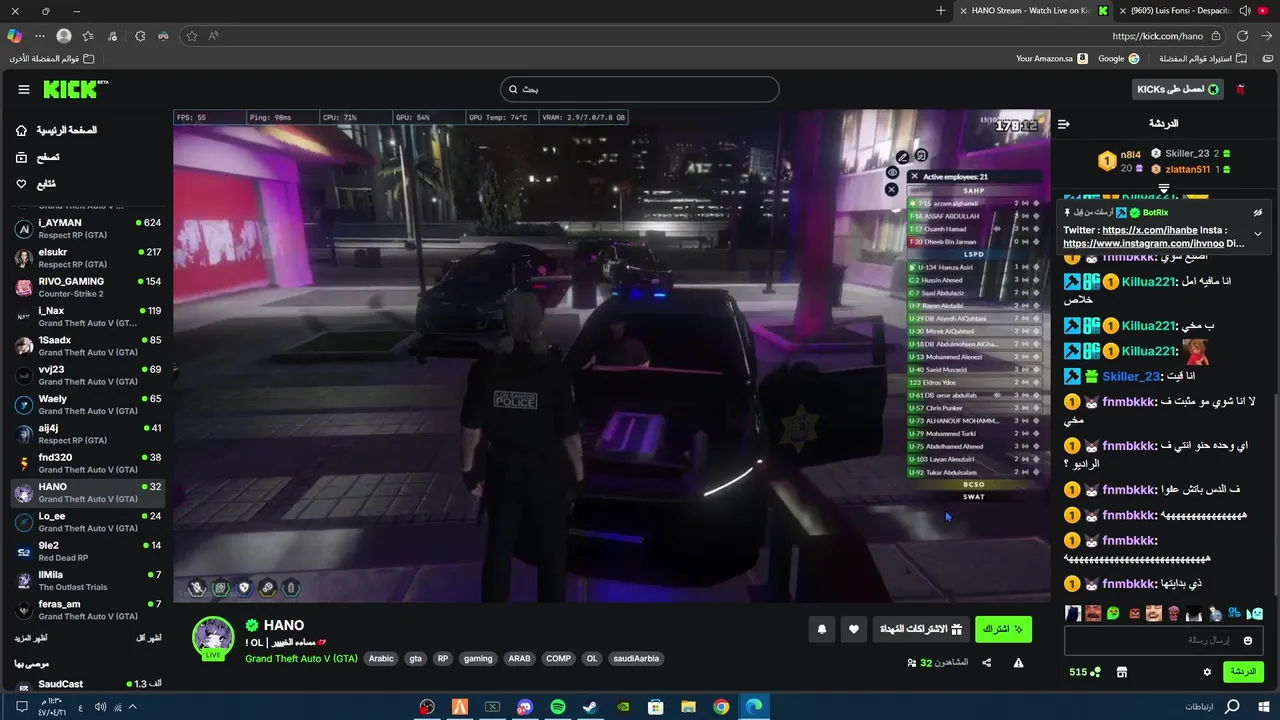
Task: Click Skiller_23 username in chat
Action: pos(1131,376)
